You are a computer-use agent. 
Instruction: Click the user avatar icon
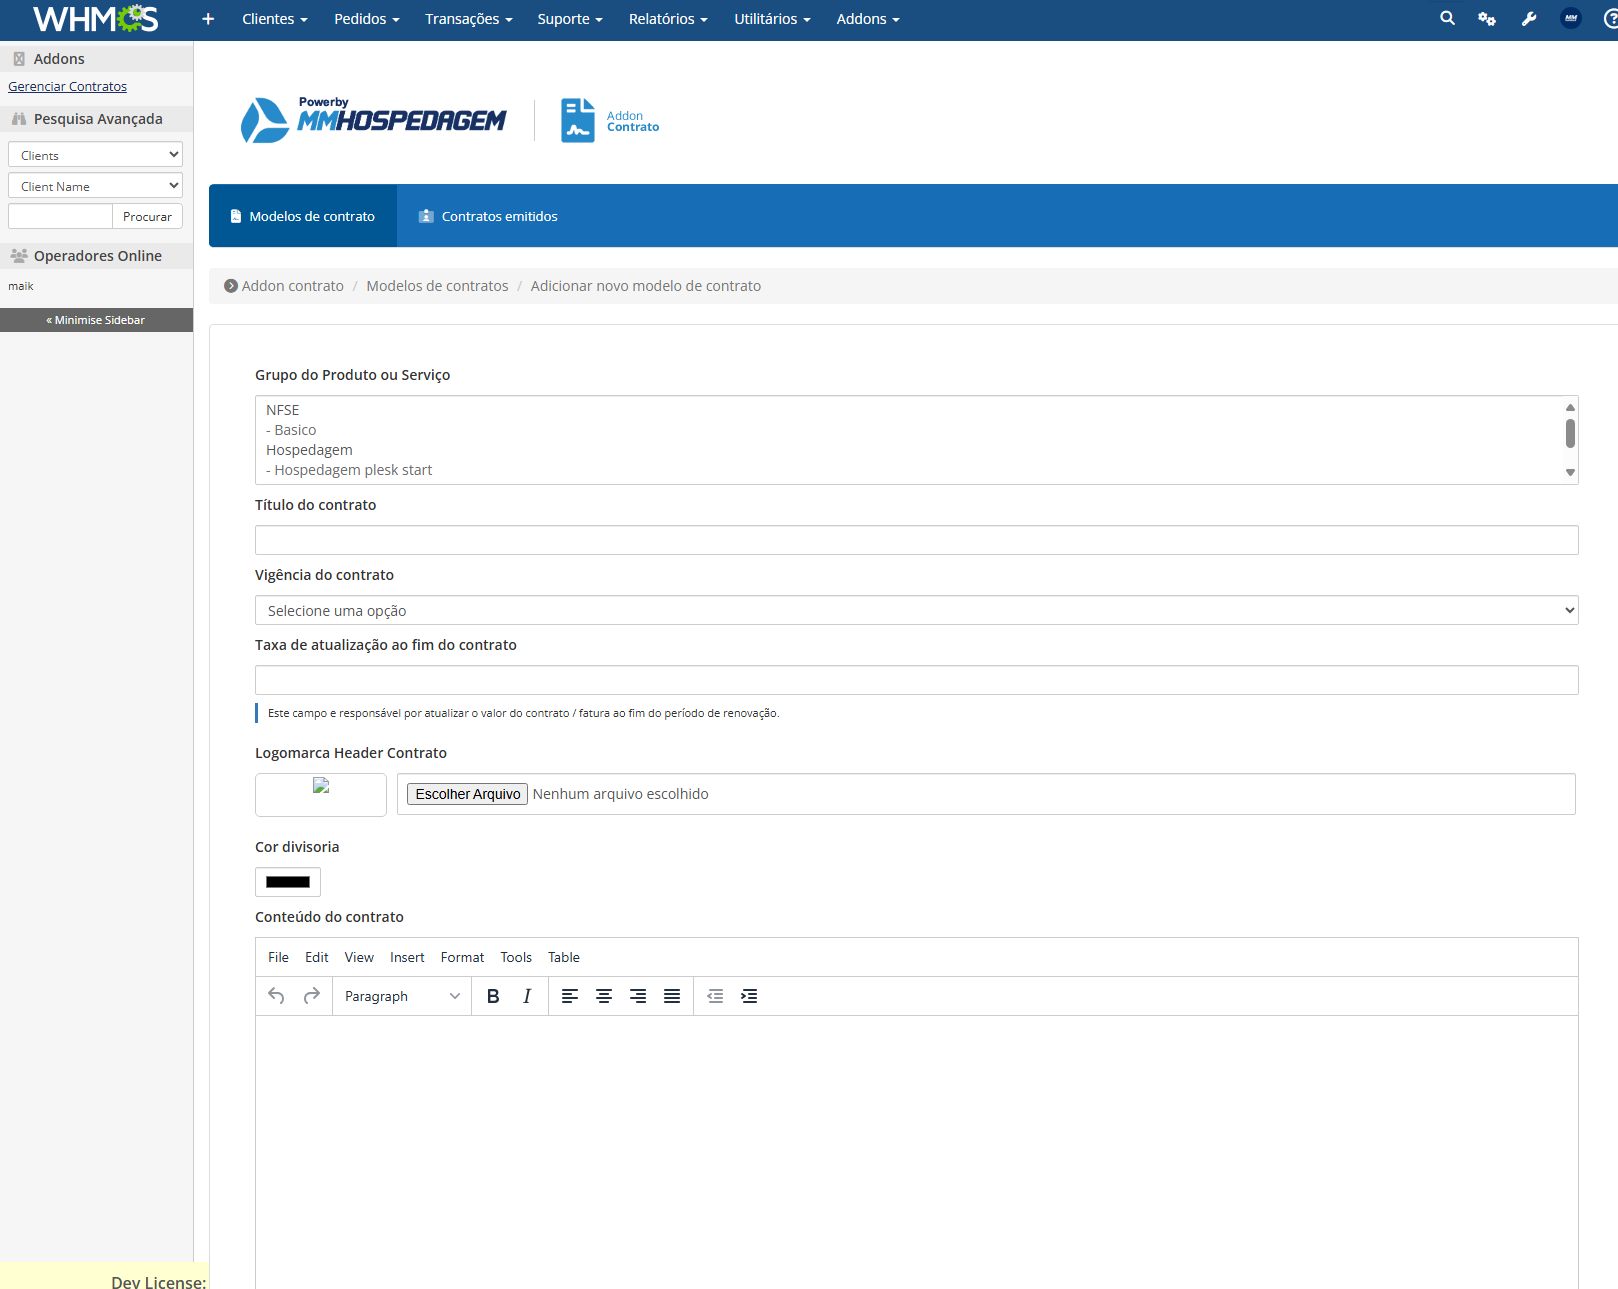(1571, 18)
